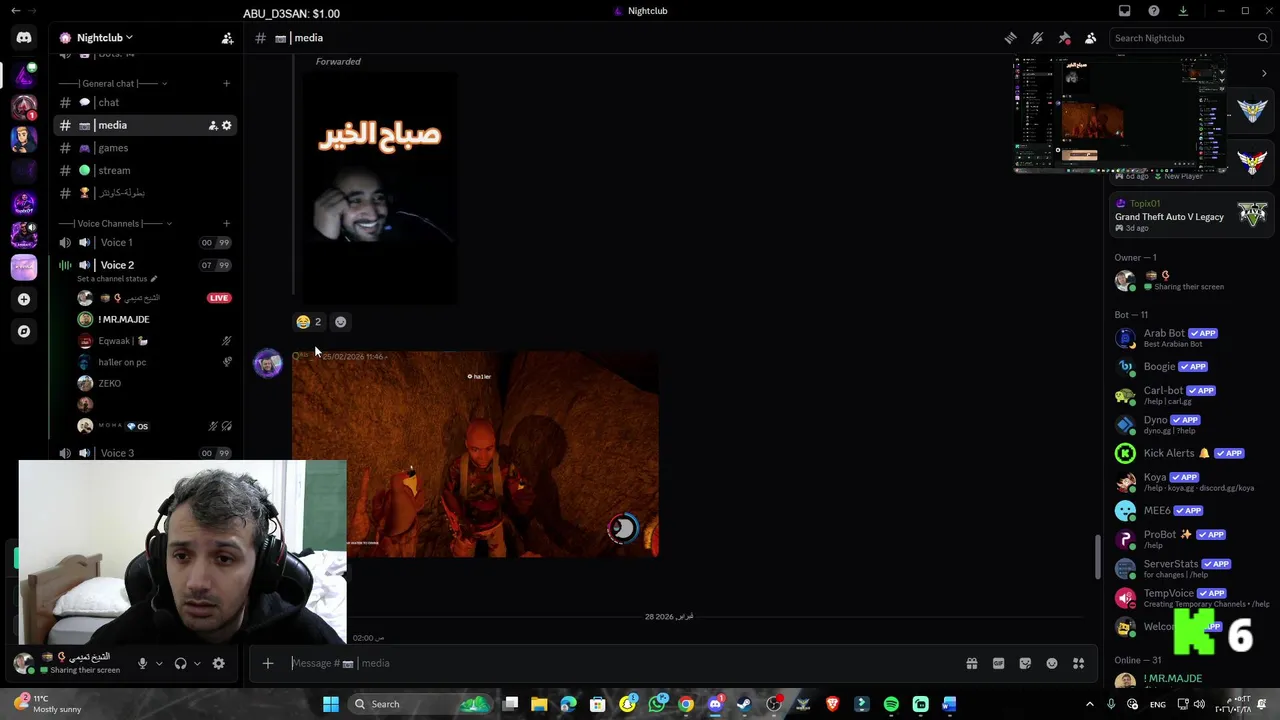Open Spotify from taskbar
Screen dimensions: 1280x720
tap(891, 704)
